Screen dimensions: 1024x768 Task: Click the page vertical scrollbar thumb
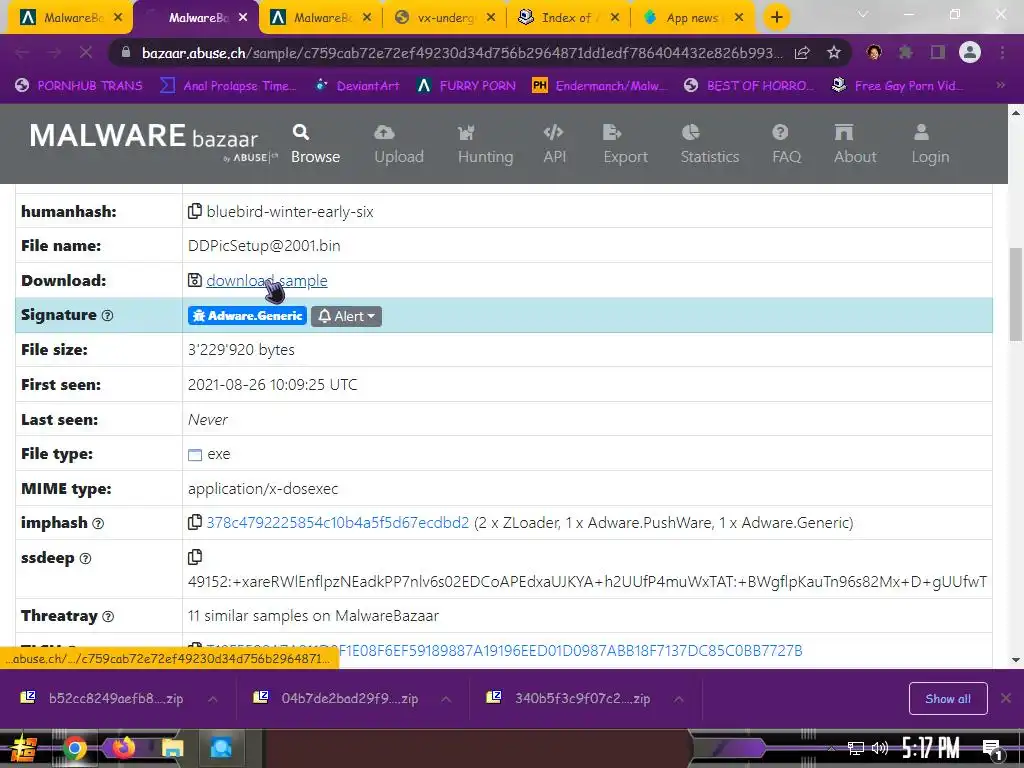coord(1016,294)
